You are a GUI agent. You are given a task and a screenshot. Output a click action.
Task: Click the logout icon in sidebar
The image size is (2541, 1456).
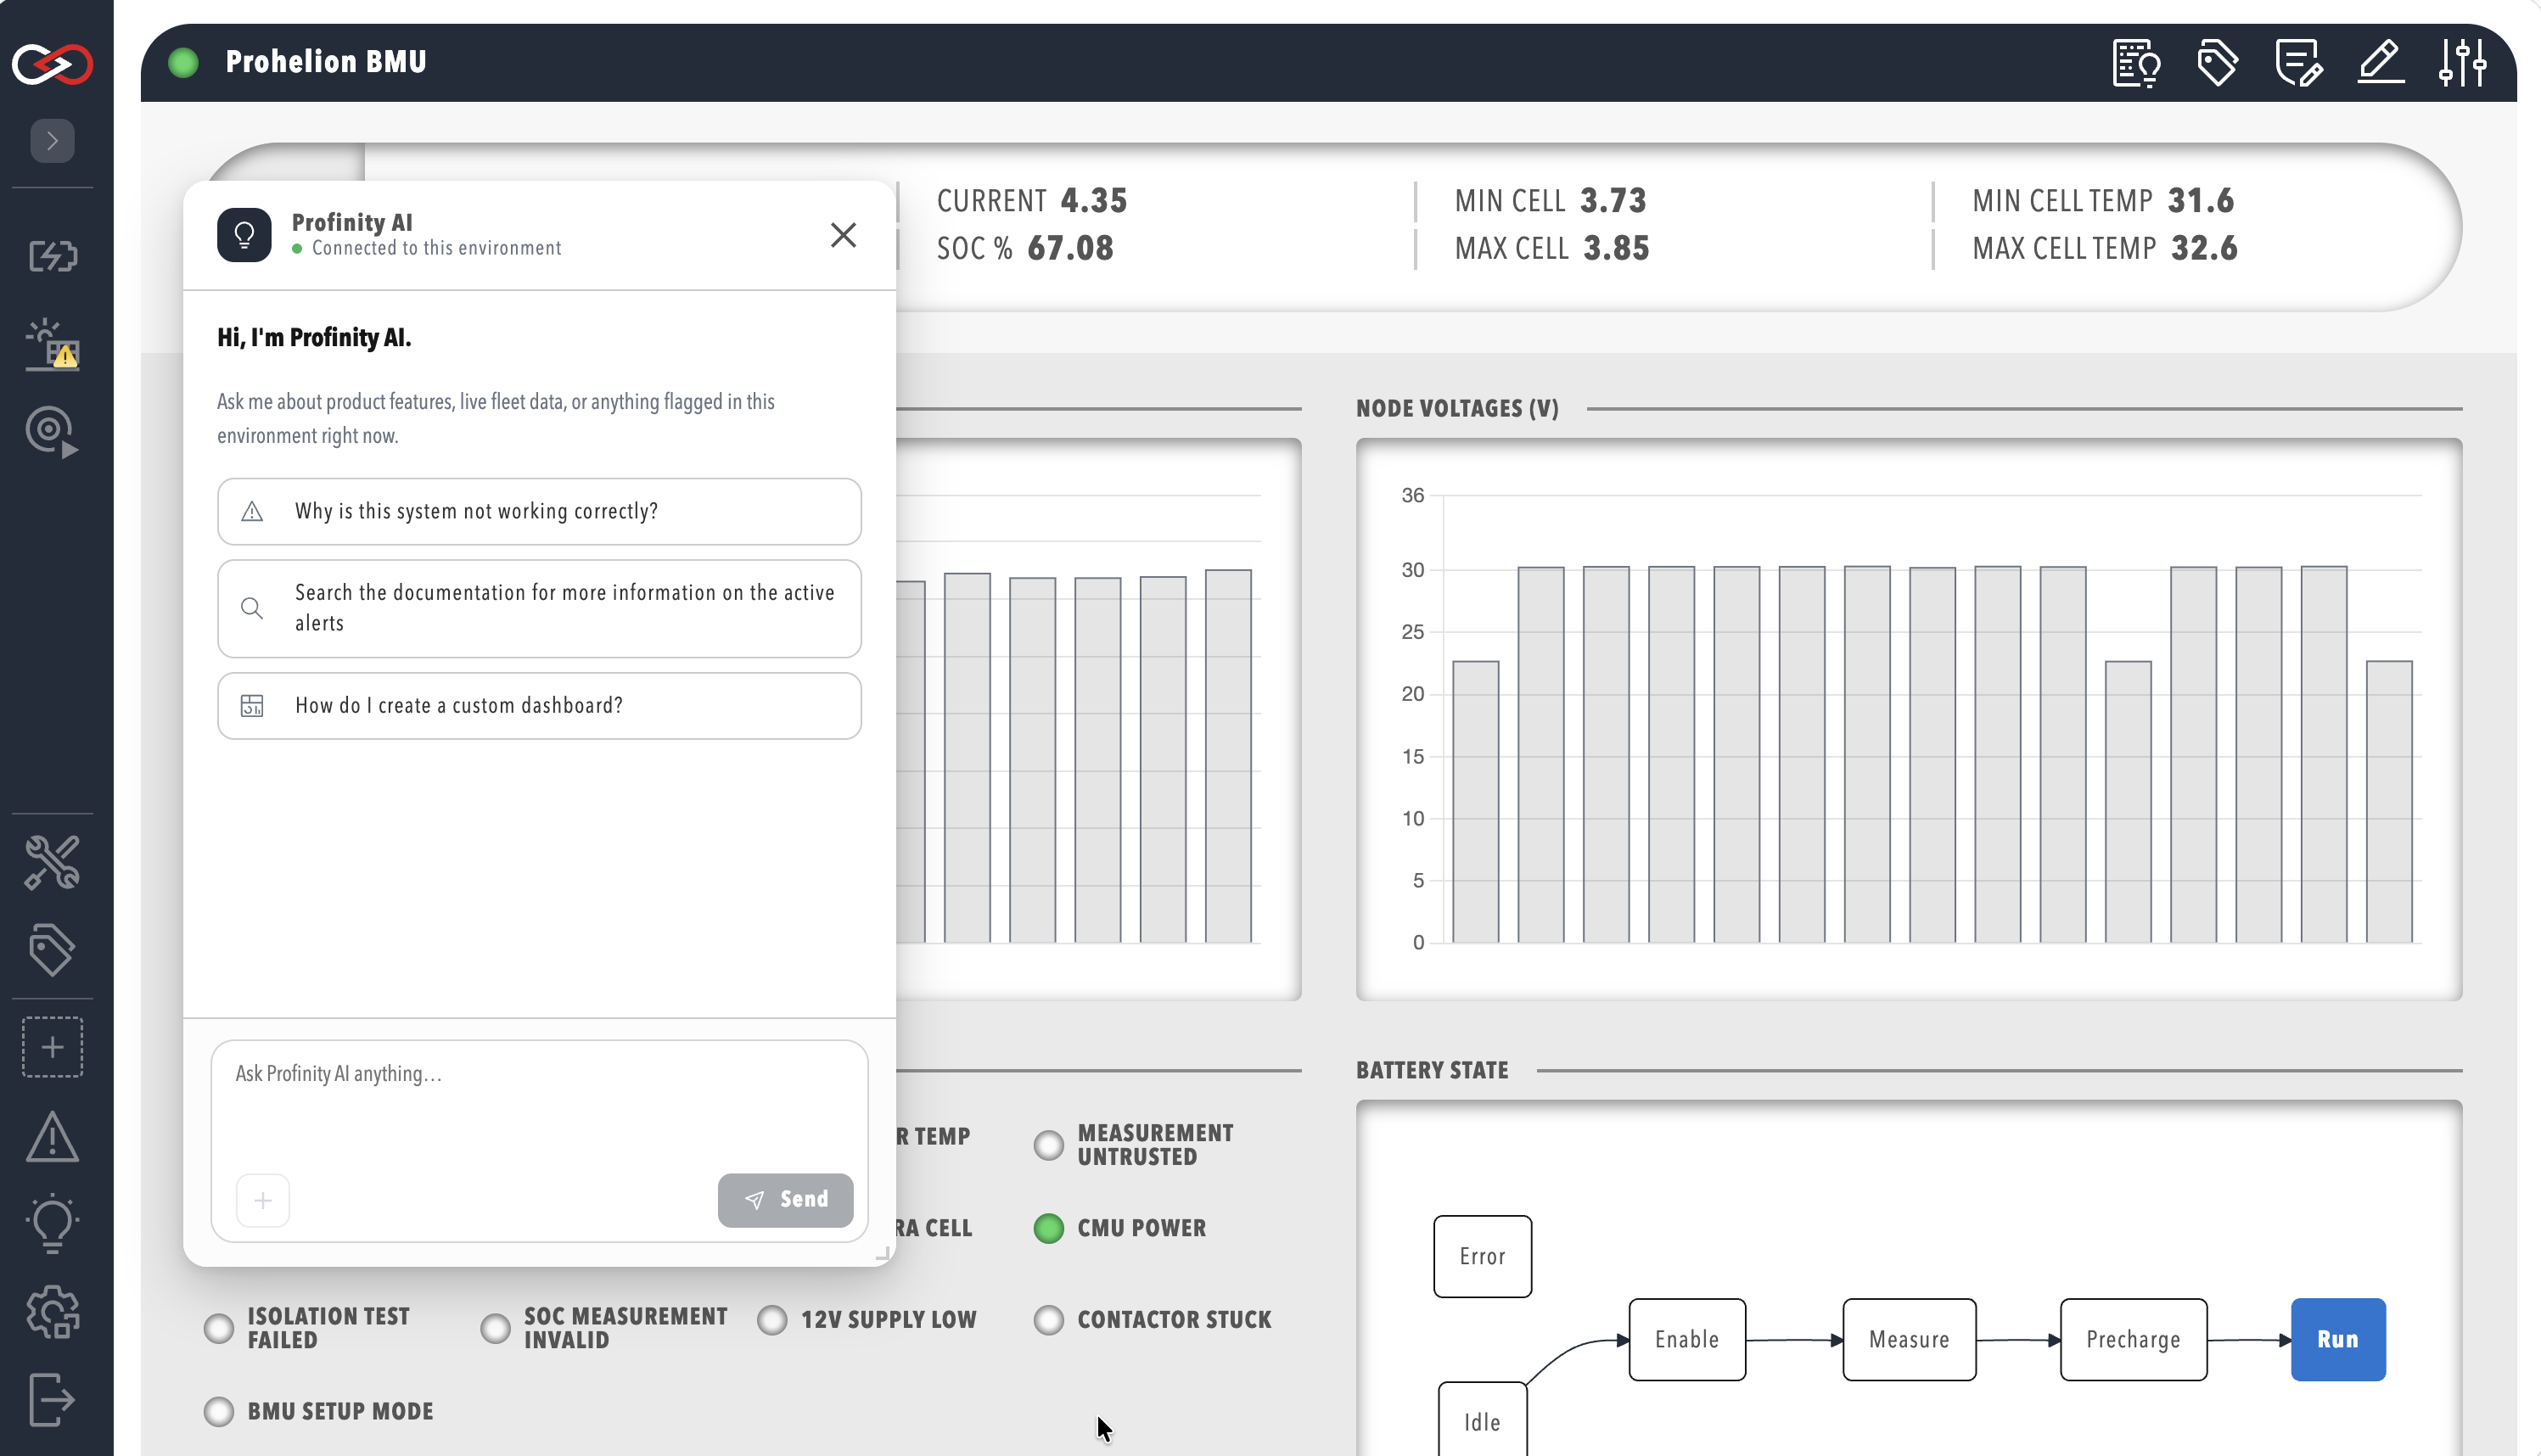pos(52,1399)
